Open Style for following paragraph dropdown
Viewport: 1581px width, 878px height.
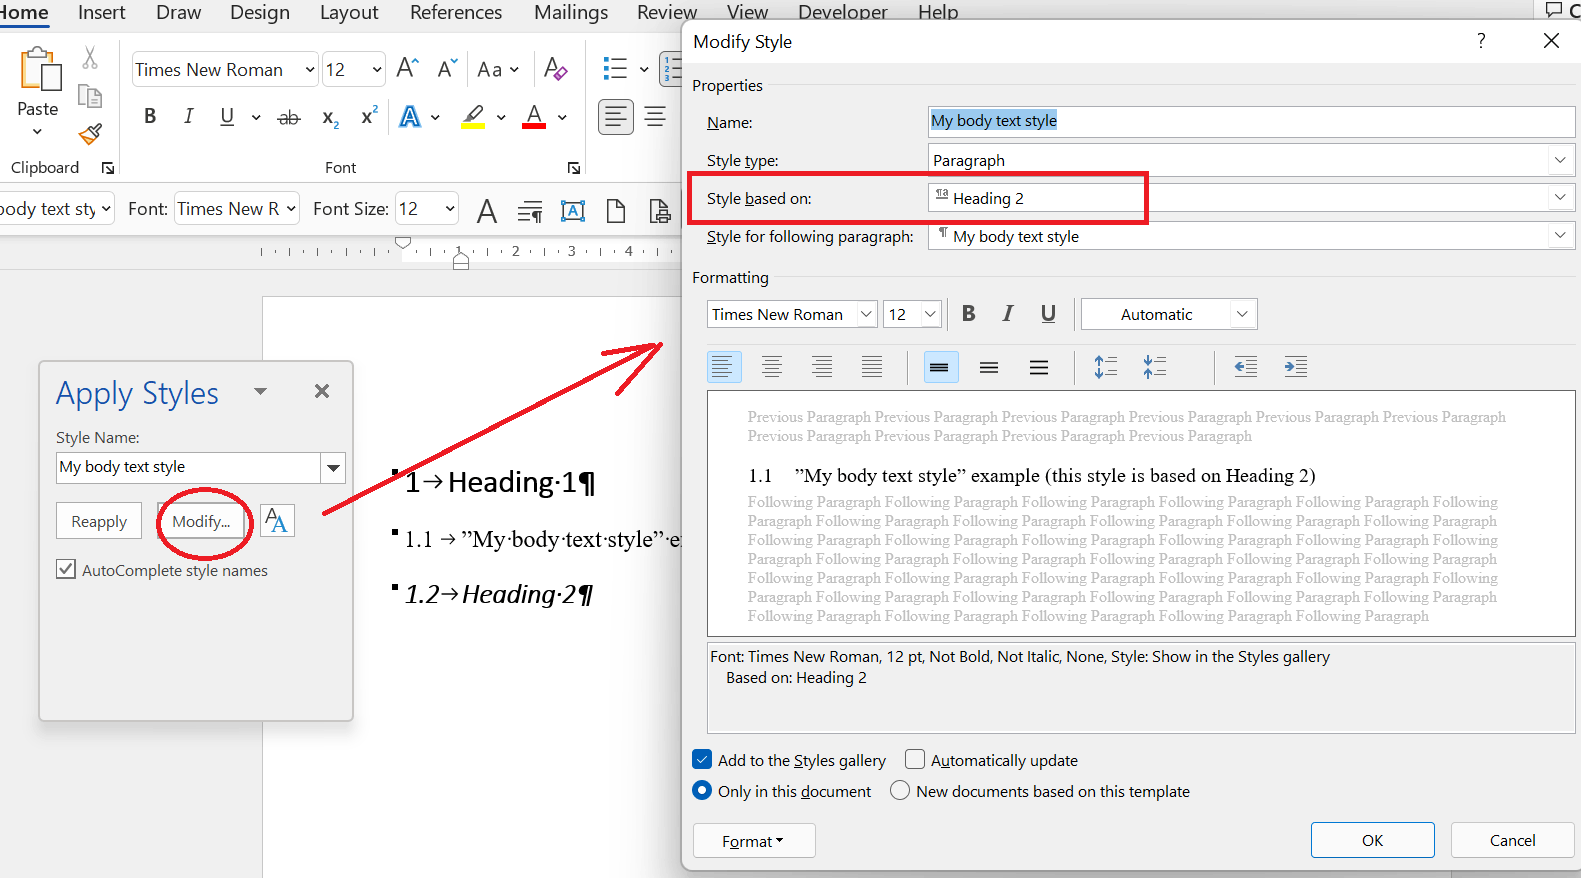click(x=1560, y=235)
